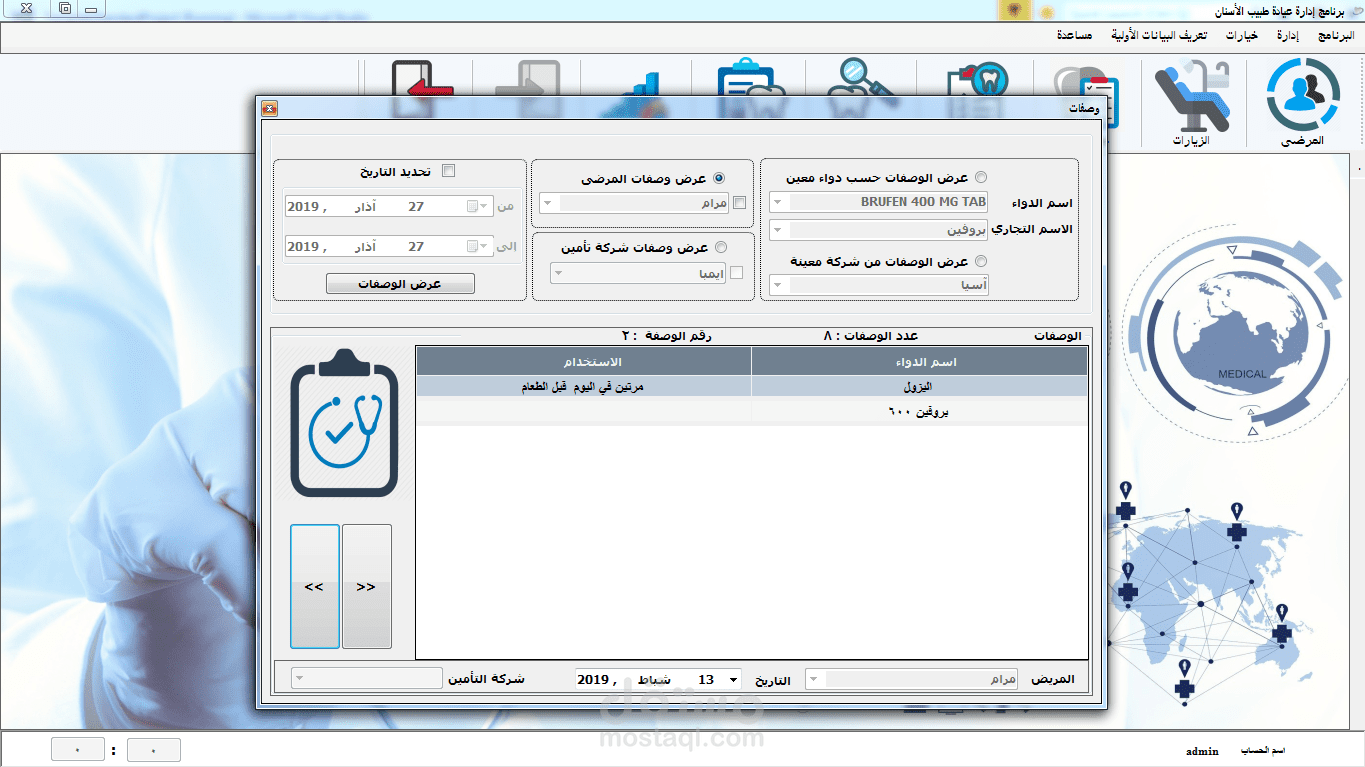Open the 'بروفين' trade name dropdown
The height and width of the screenshot is (767, 1365).
tap(779, 230)
